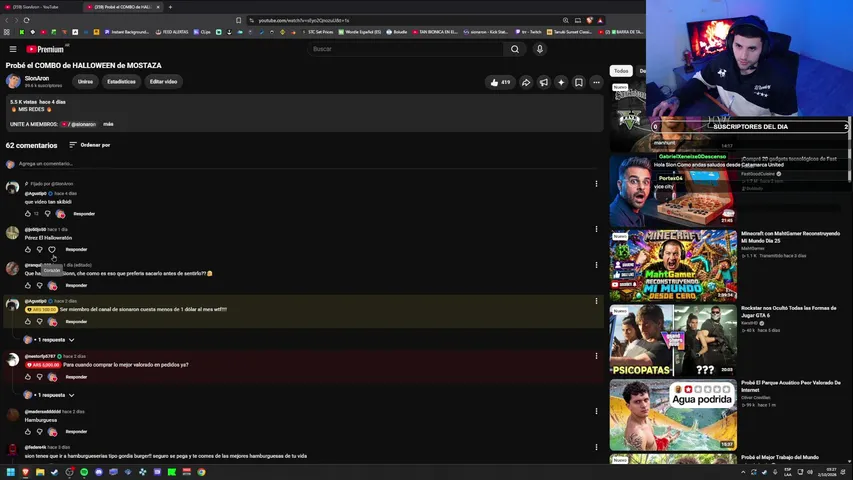Screen dimensions: 853x480
Task: Like the pinned 'que video tan skibidi' comment
Action: pos(28,214)
